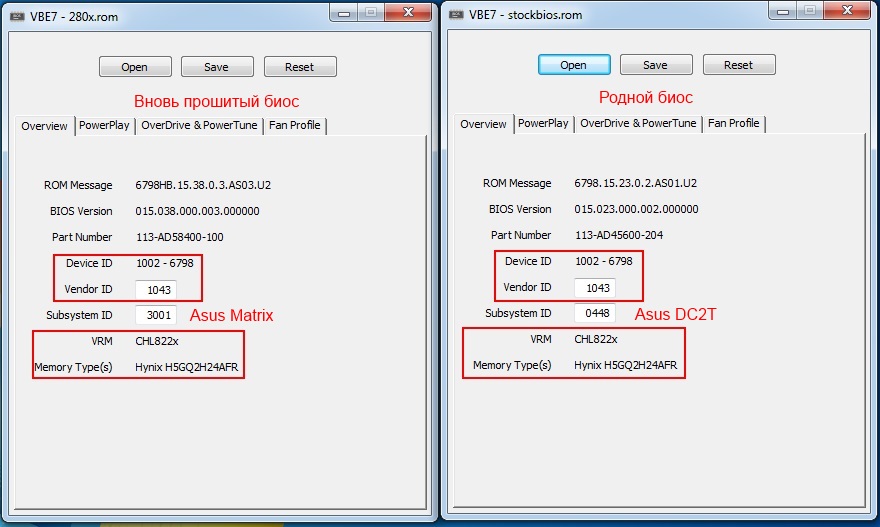
Task: Click Hynix H5GQ2H24AFR in stockbios.rom window
Action: tap(626, 365)
